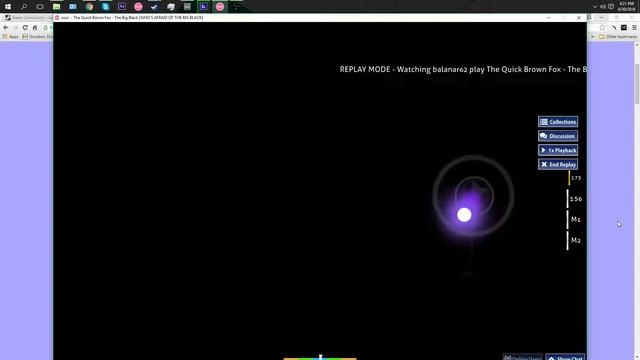The width and height of the screenshot is (640, 360).
Task: Click the Online Users button
Action: [x=522, y=357]
